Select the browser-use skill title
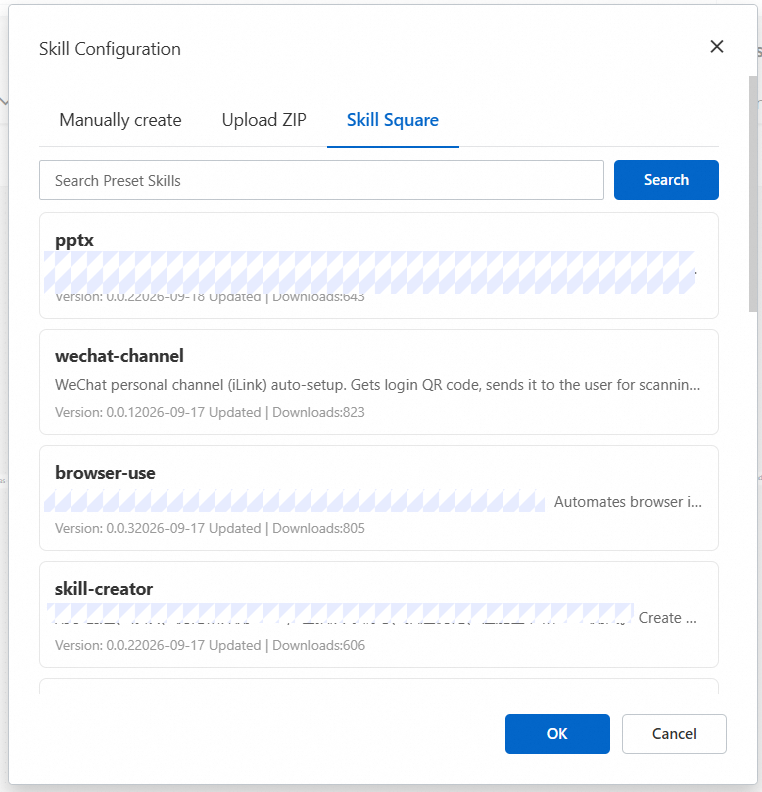Viewport: 762px width, 792px height. click(x=105, y=473)
